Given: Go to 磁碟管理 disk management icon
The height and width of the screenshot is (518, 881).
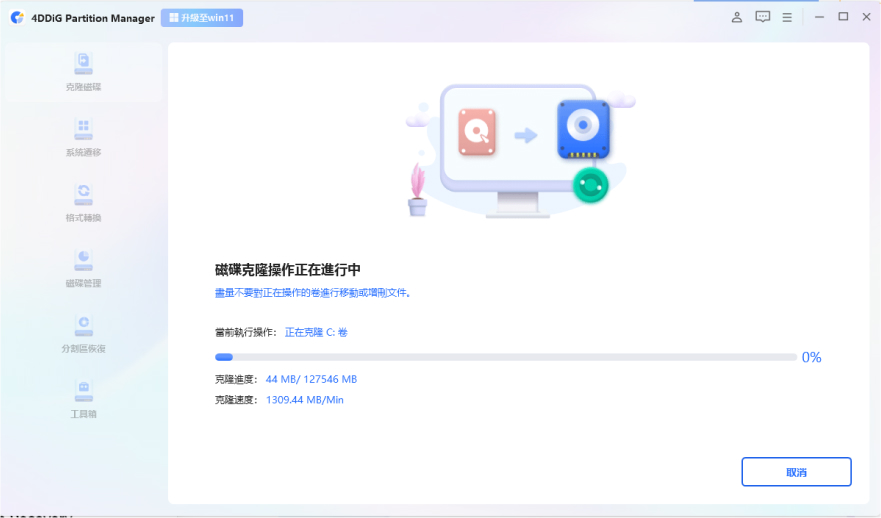Looking at the screenshot, I should 83,260.
